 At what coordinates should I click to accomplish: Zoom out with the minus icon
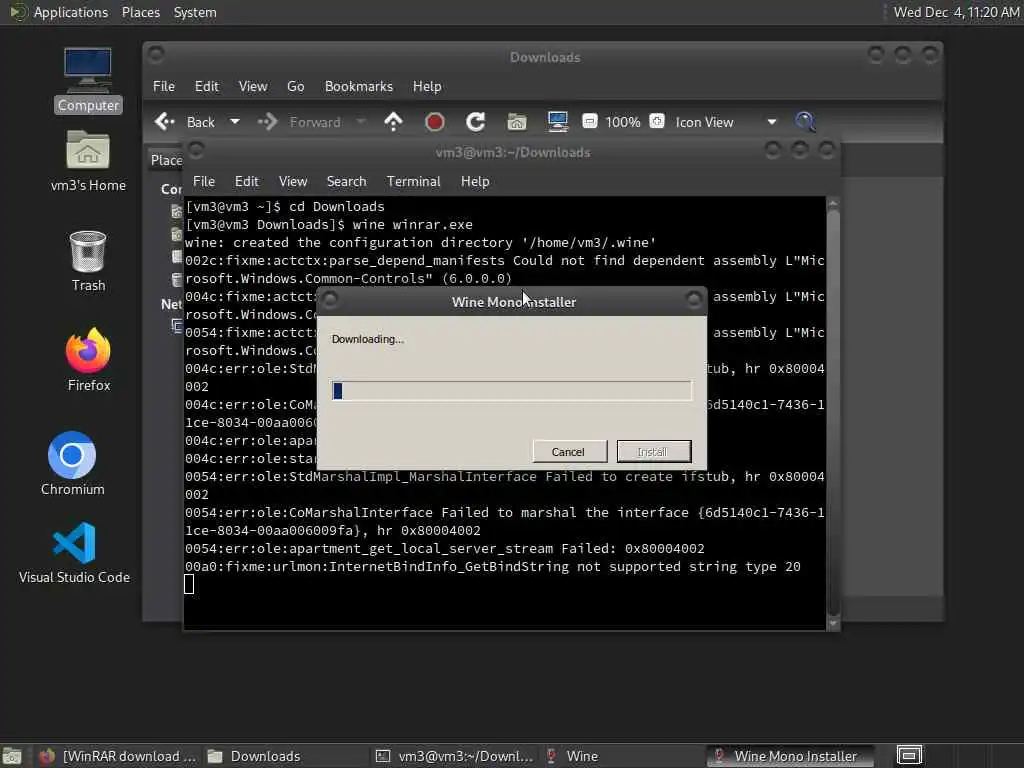[x=590, y=121]
